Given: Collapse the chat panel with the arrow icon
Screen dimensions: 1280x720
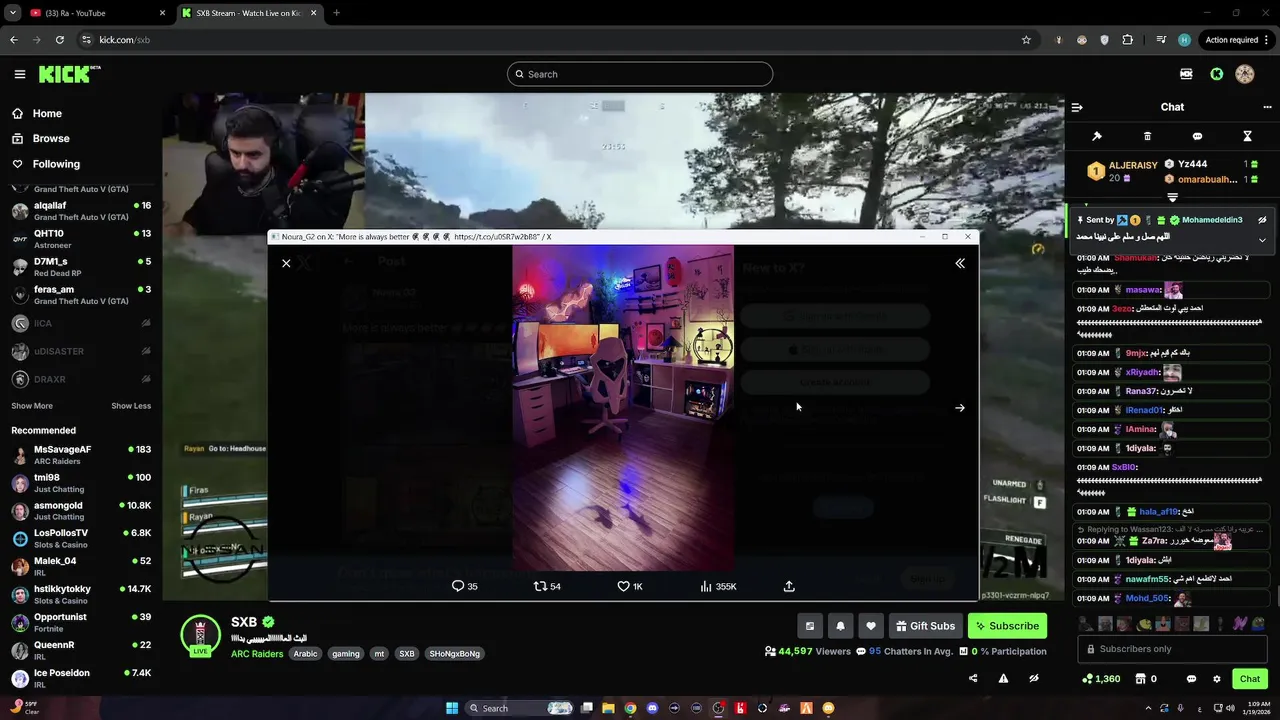Looking at the screenshot, I should click(1077, 107).
